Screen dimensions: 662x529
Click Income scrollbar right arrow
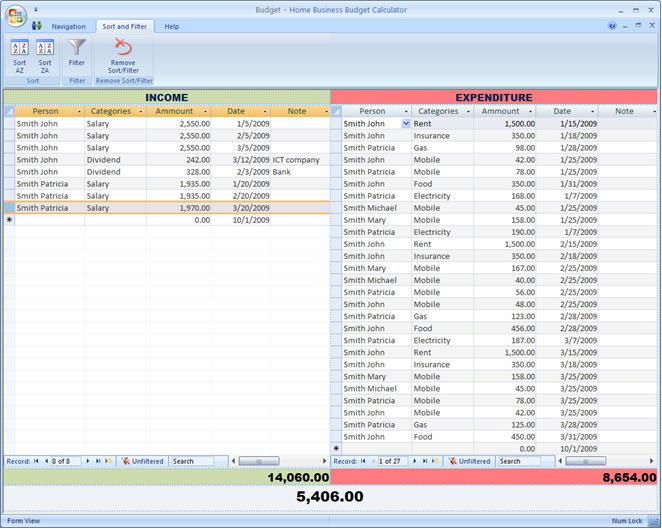(324, 461)
